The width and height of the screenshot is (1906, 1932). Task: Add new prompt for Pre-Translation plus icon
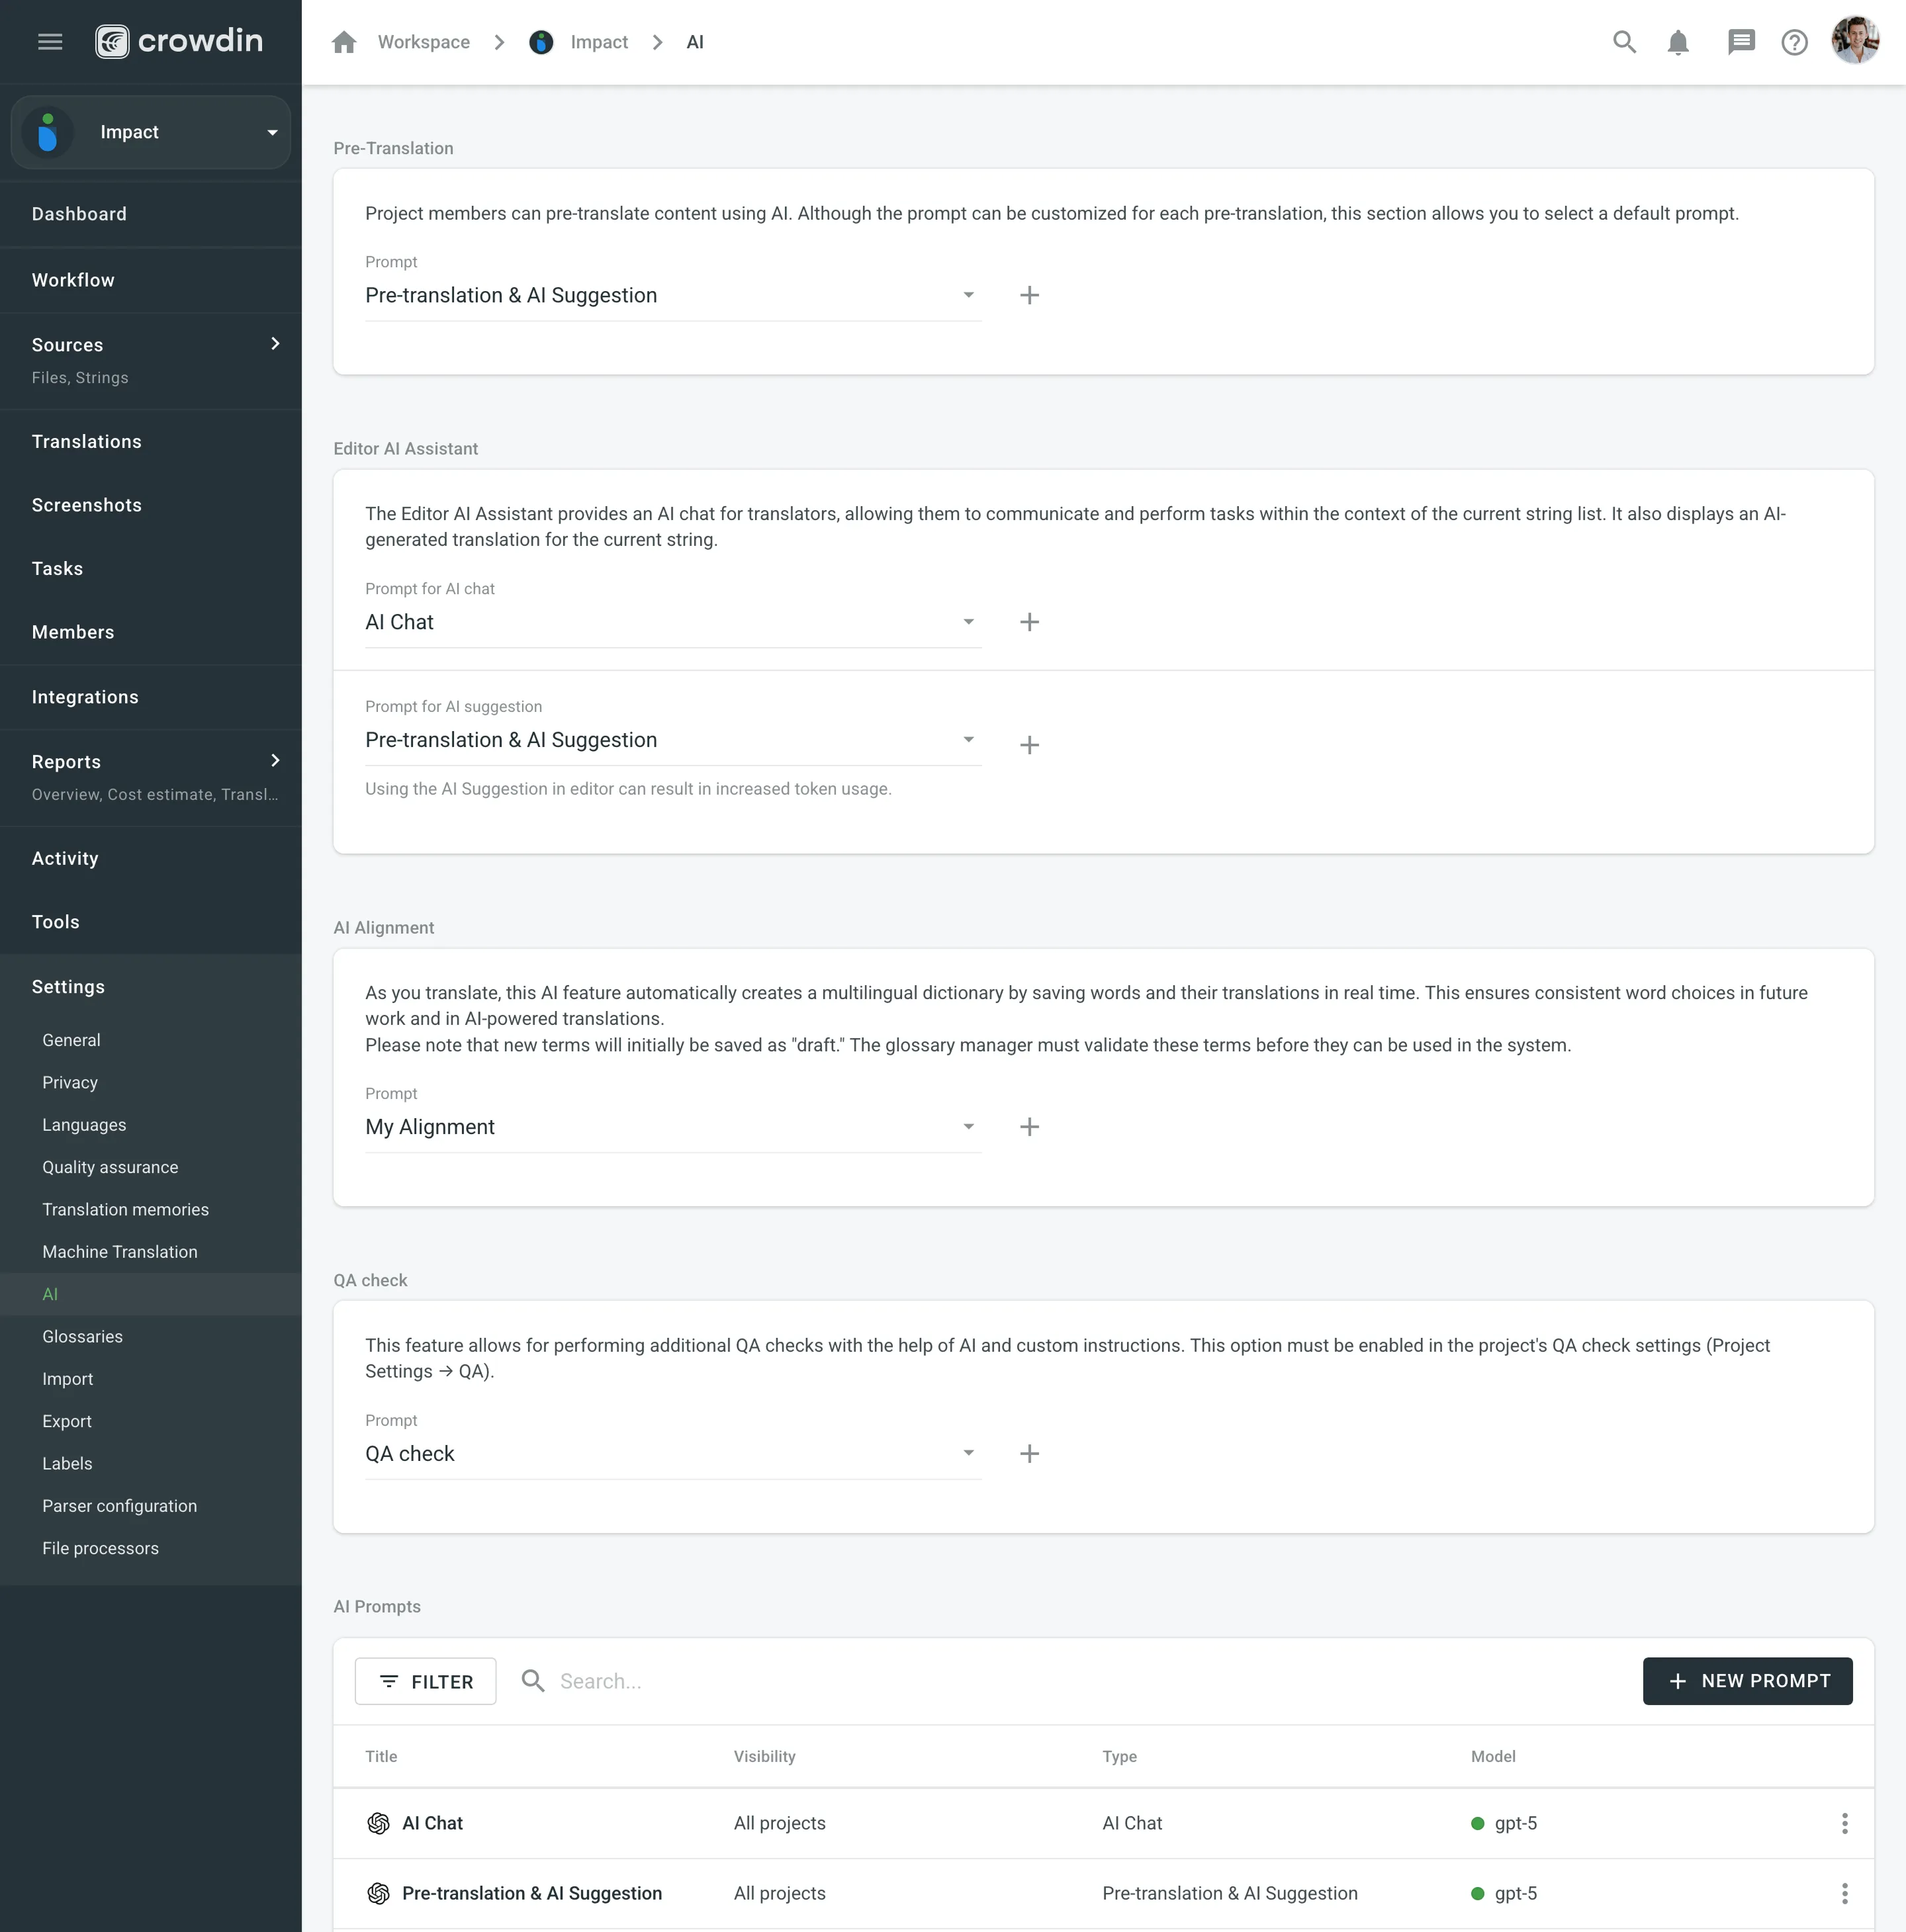coord(1029,295)
